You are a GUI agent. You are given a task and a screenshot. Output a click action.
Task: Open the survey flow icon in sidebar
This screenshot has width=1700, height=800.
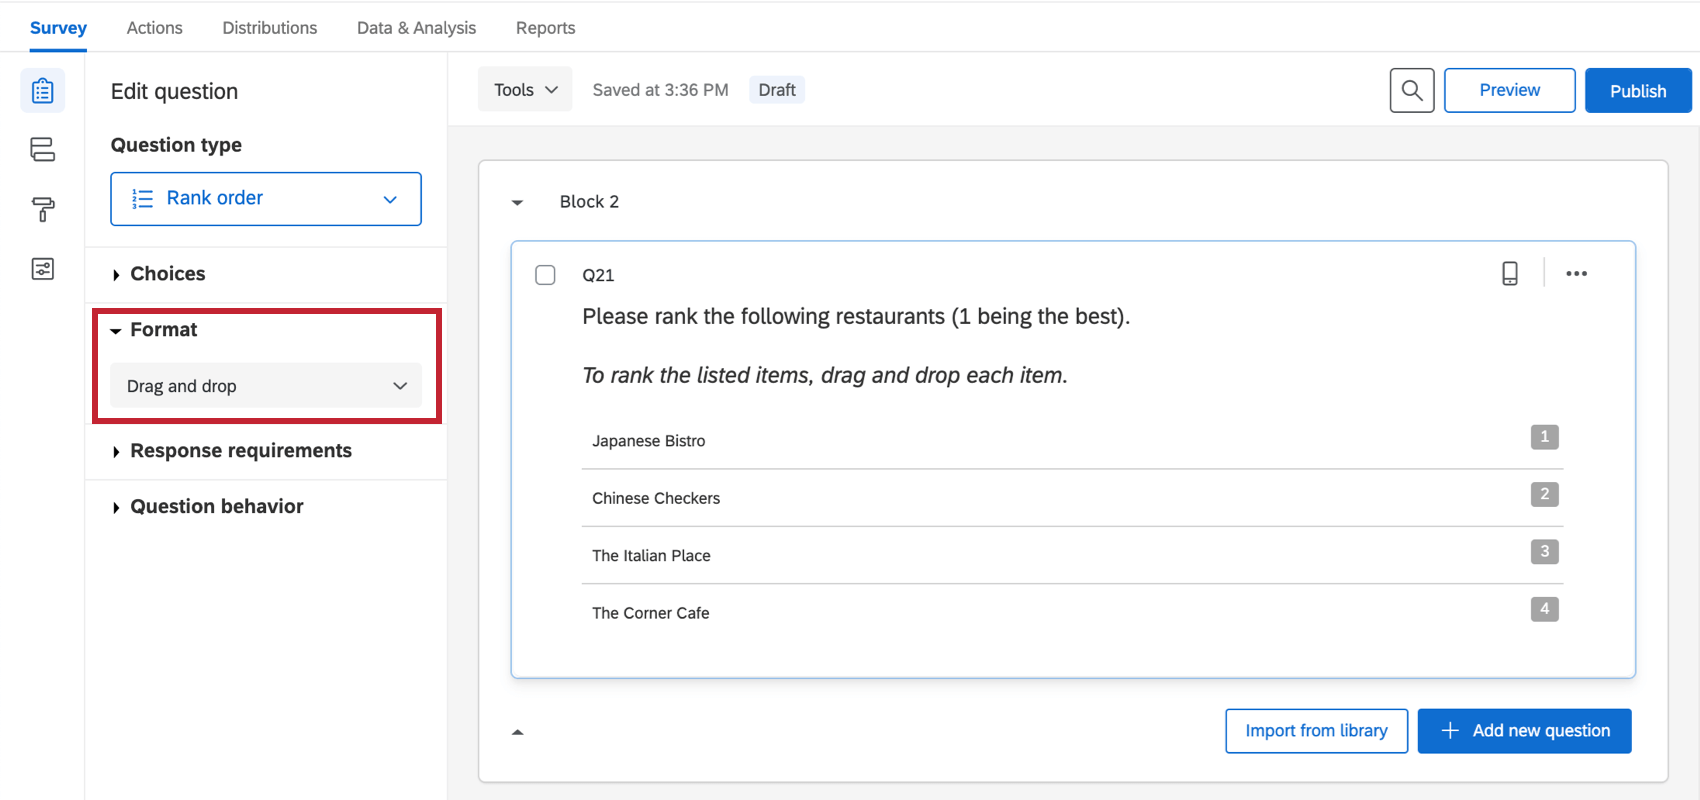[x=42, y=150]
